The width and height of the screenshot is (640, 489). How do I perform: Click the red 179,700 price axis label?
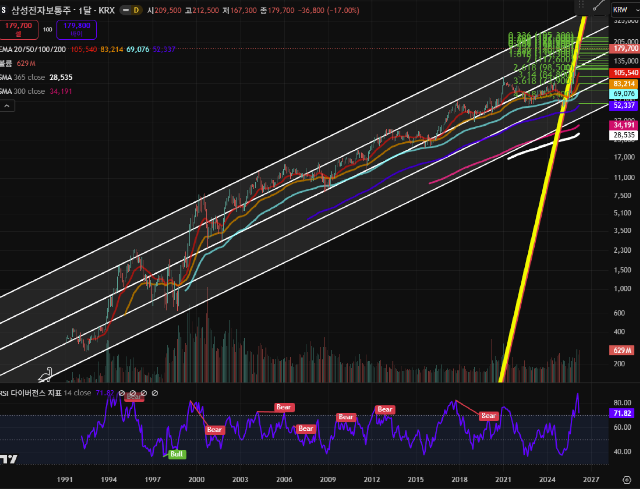[624, 49]
